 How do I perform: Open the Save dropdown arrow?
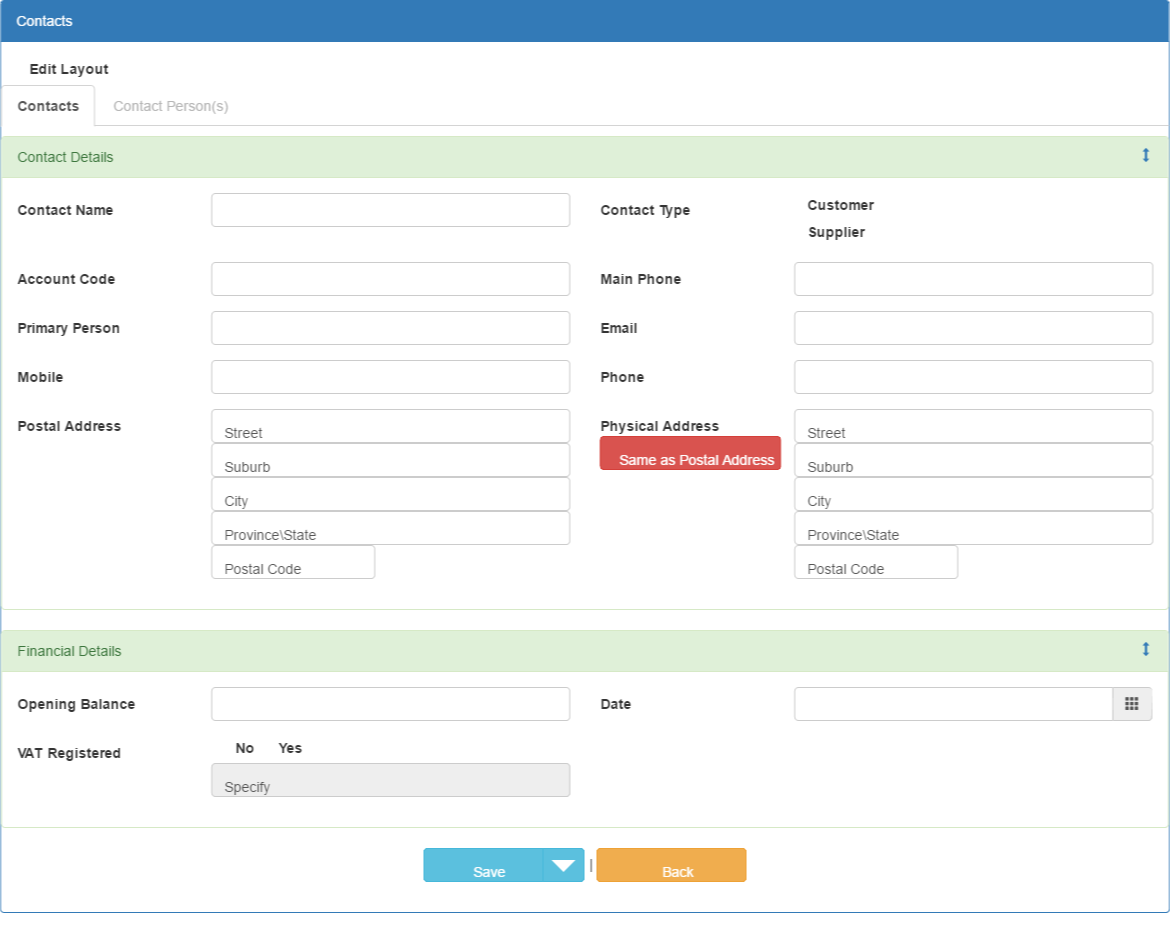[563, 865]
